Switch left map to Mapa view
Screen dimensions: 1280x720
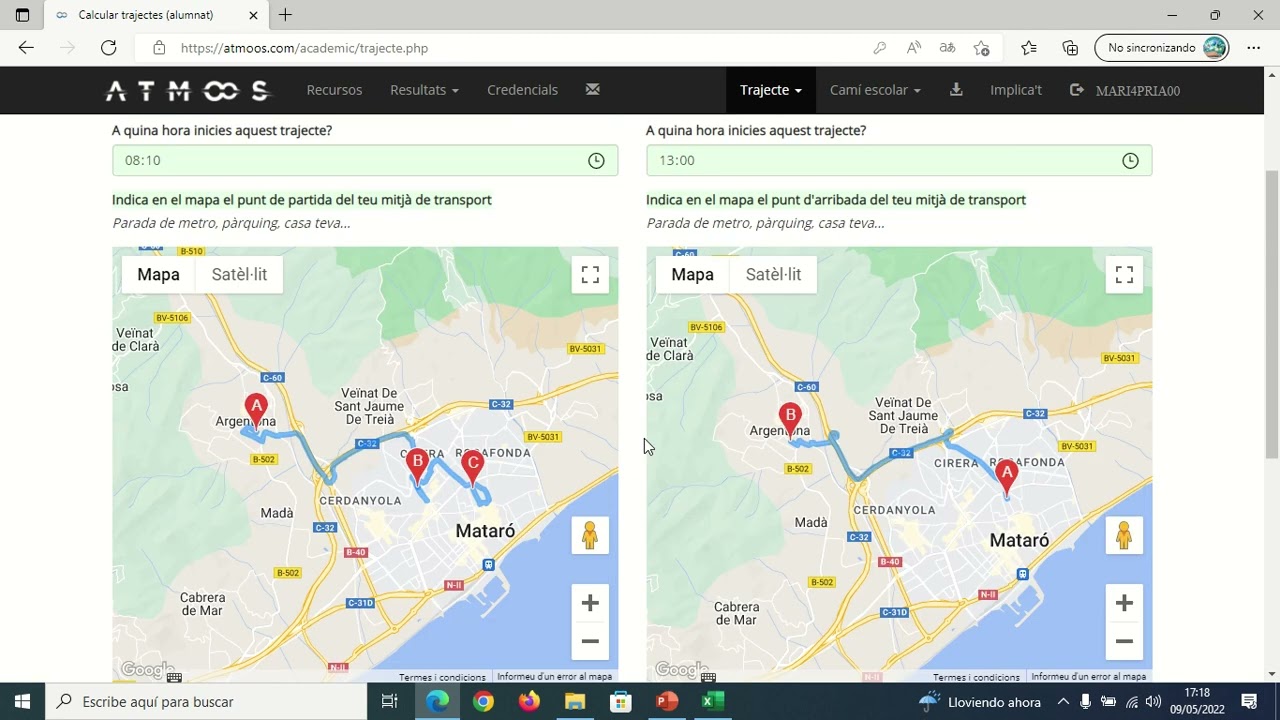point(158,275)
